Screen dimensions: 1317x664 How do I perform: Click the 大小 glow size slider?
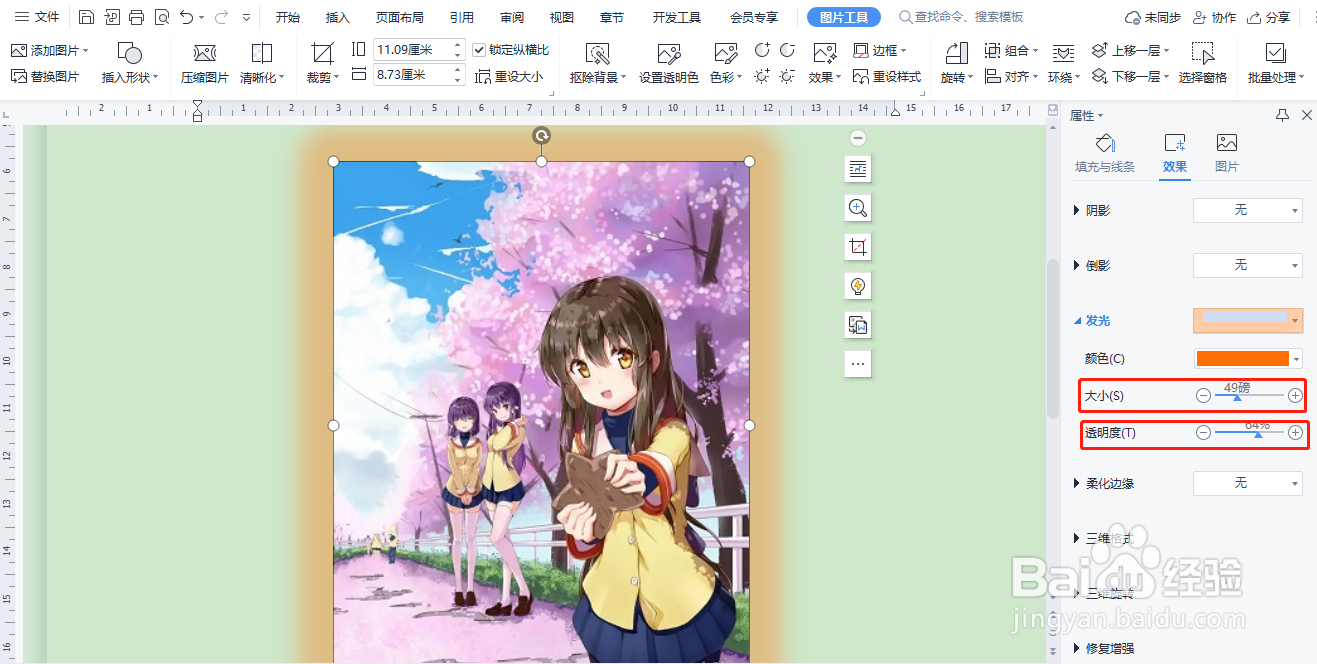click(x=1249, y=396)
